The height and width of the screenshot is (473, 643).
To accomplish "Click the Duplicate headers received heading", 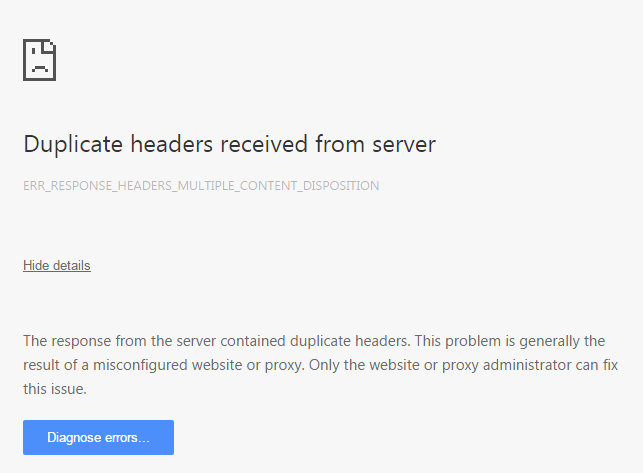I will click(x=229, y=144).
